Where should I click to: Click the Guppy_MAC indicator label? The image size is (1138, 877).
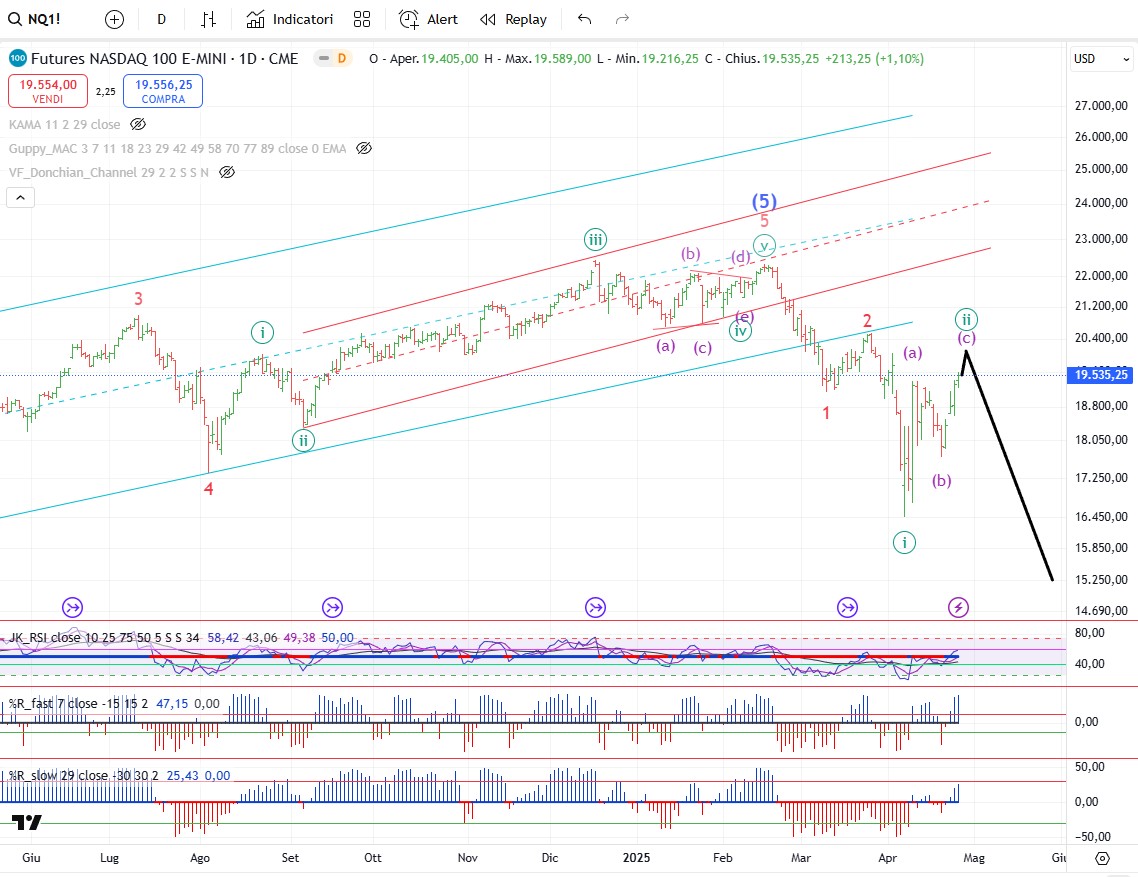(x=178, y=148)
